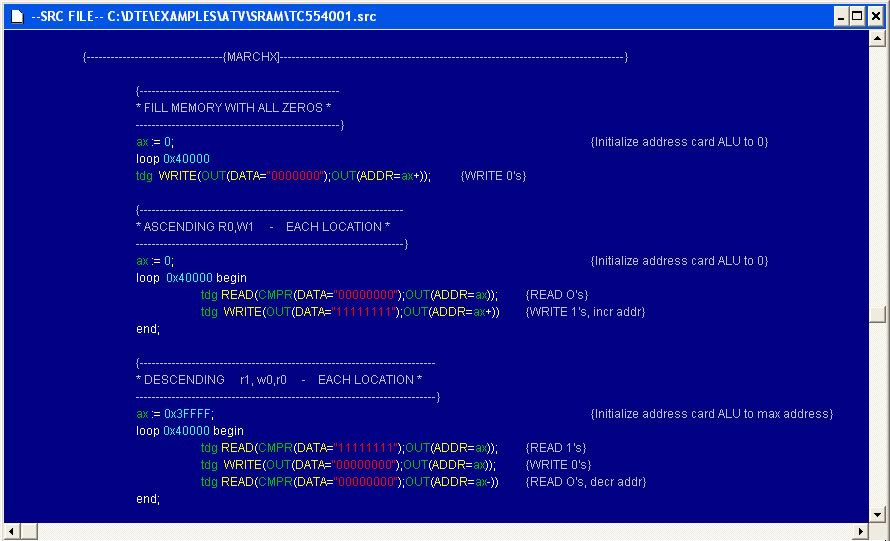Click the {READ 0's, decr addr} comment

[586, 482]
